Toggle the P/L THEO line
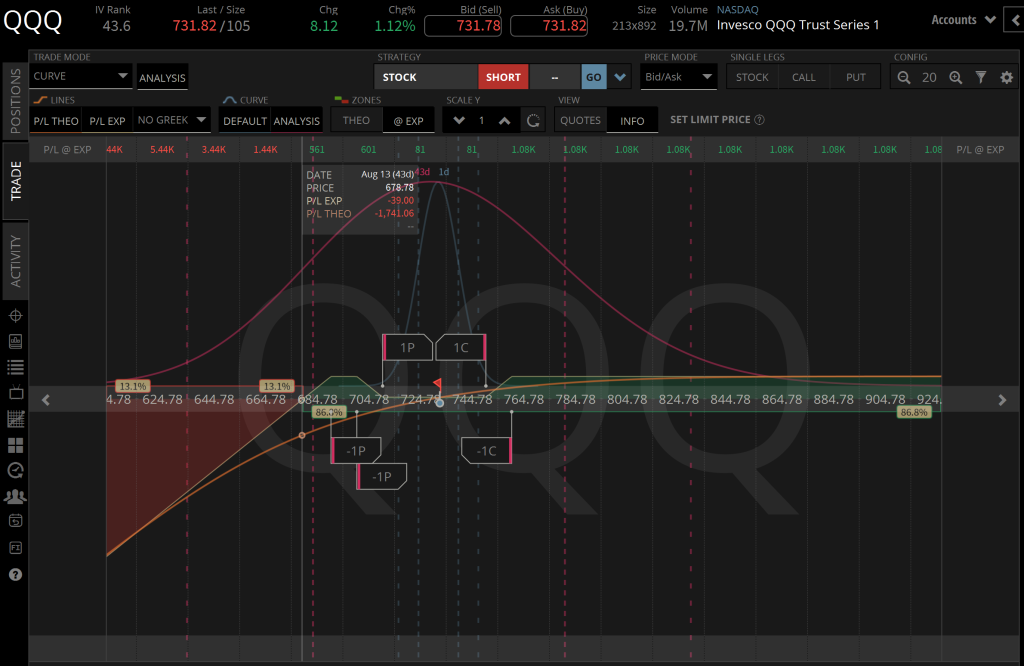 coord(56,121)
